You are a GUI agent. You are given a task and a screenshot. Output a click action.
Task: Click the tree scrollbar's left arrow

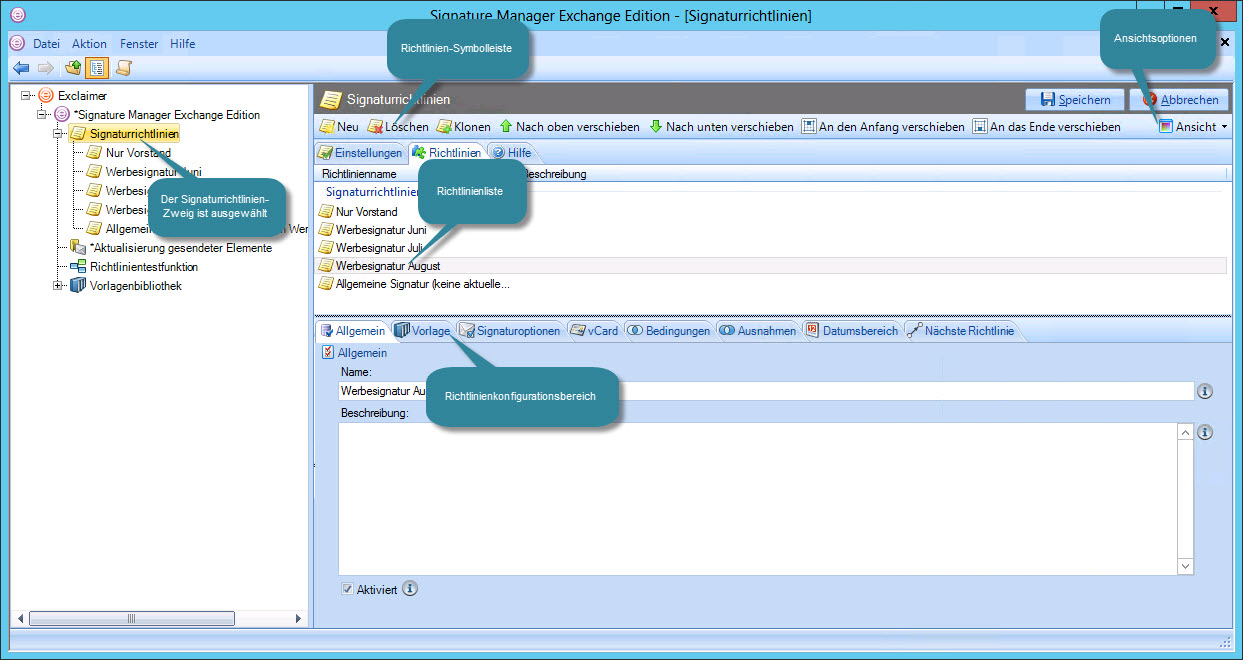point(19,619)
